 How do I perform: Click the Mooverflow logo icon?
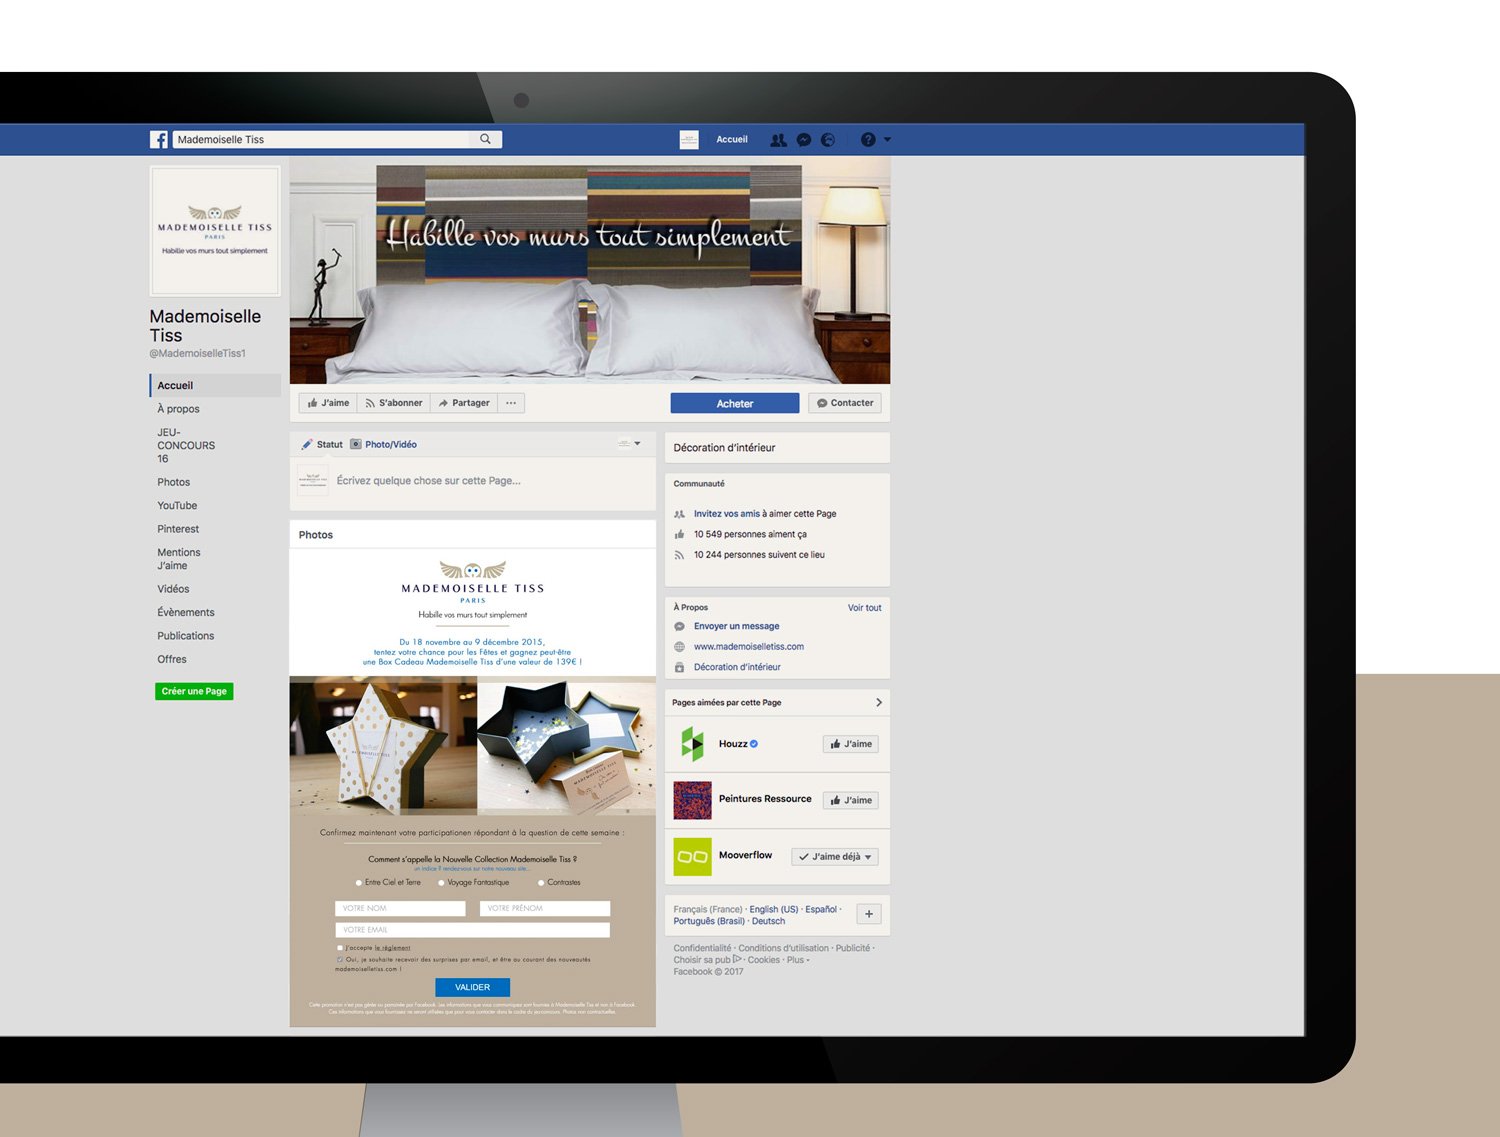pos(692,857)
